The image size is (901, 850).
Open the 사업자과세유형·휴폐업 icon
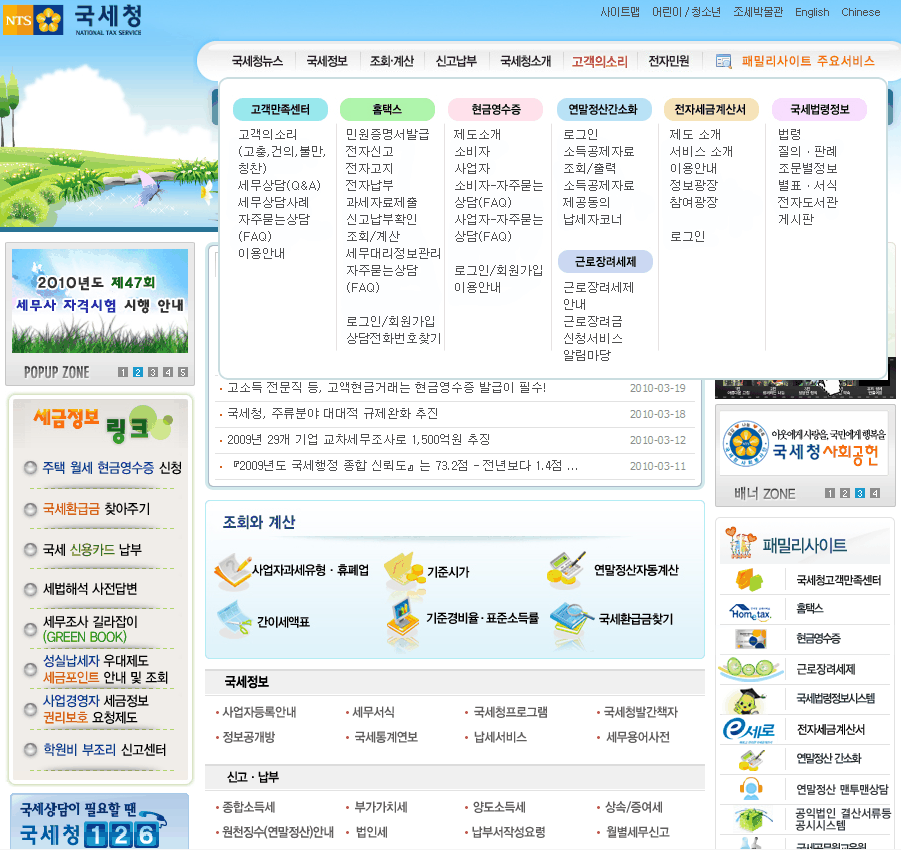[x=233, y=570]
